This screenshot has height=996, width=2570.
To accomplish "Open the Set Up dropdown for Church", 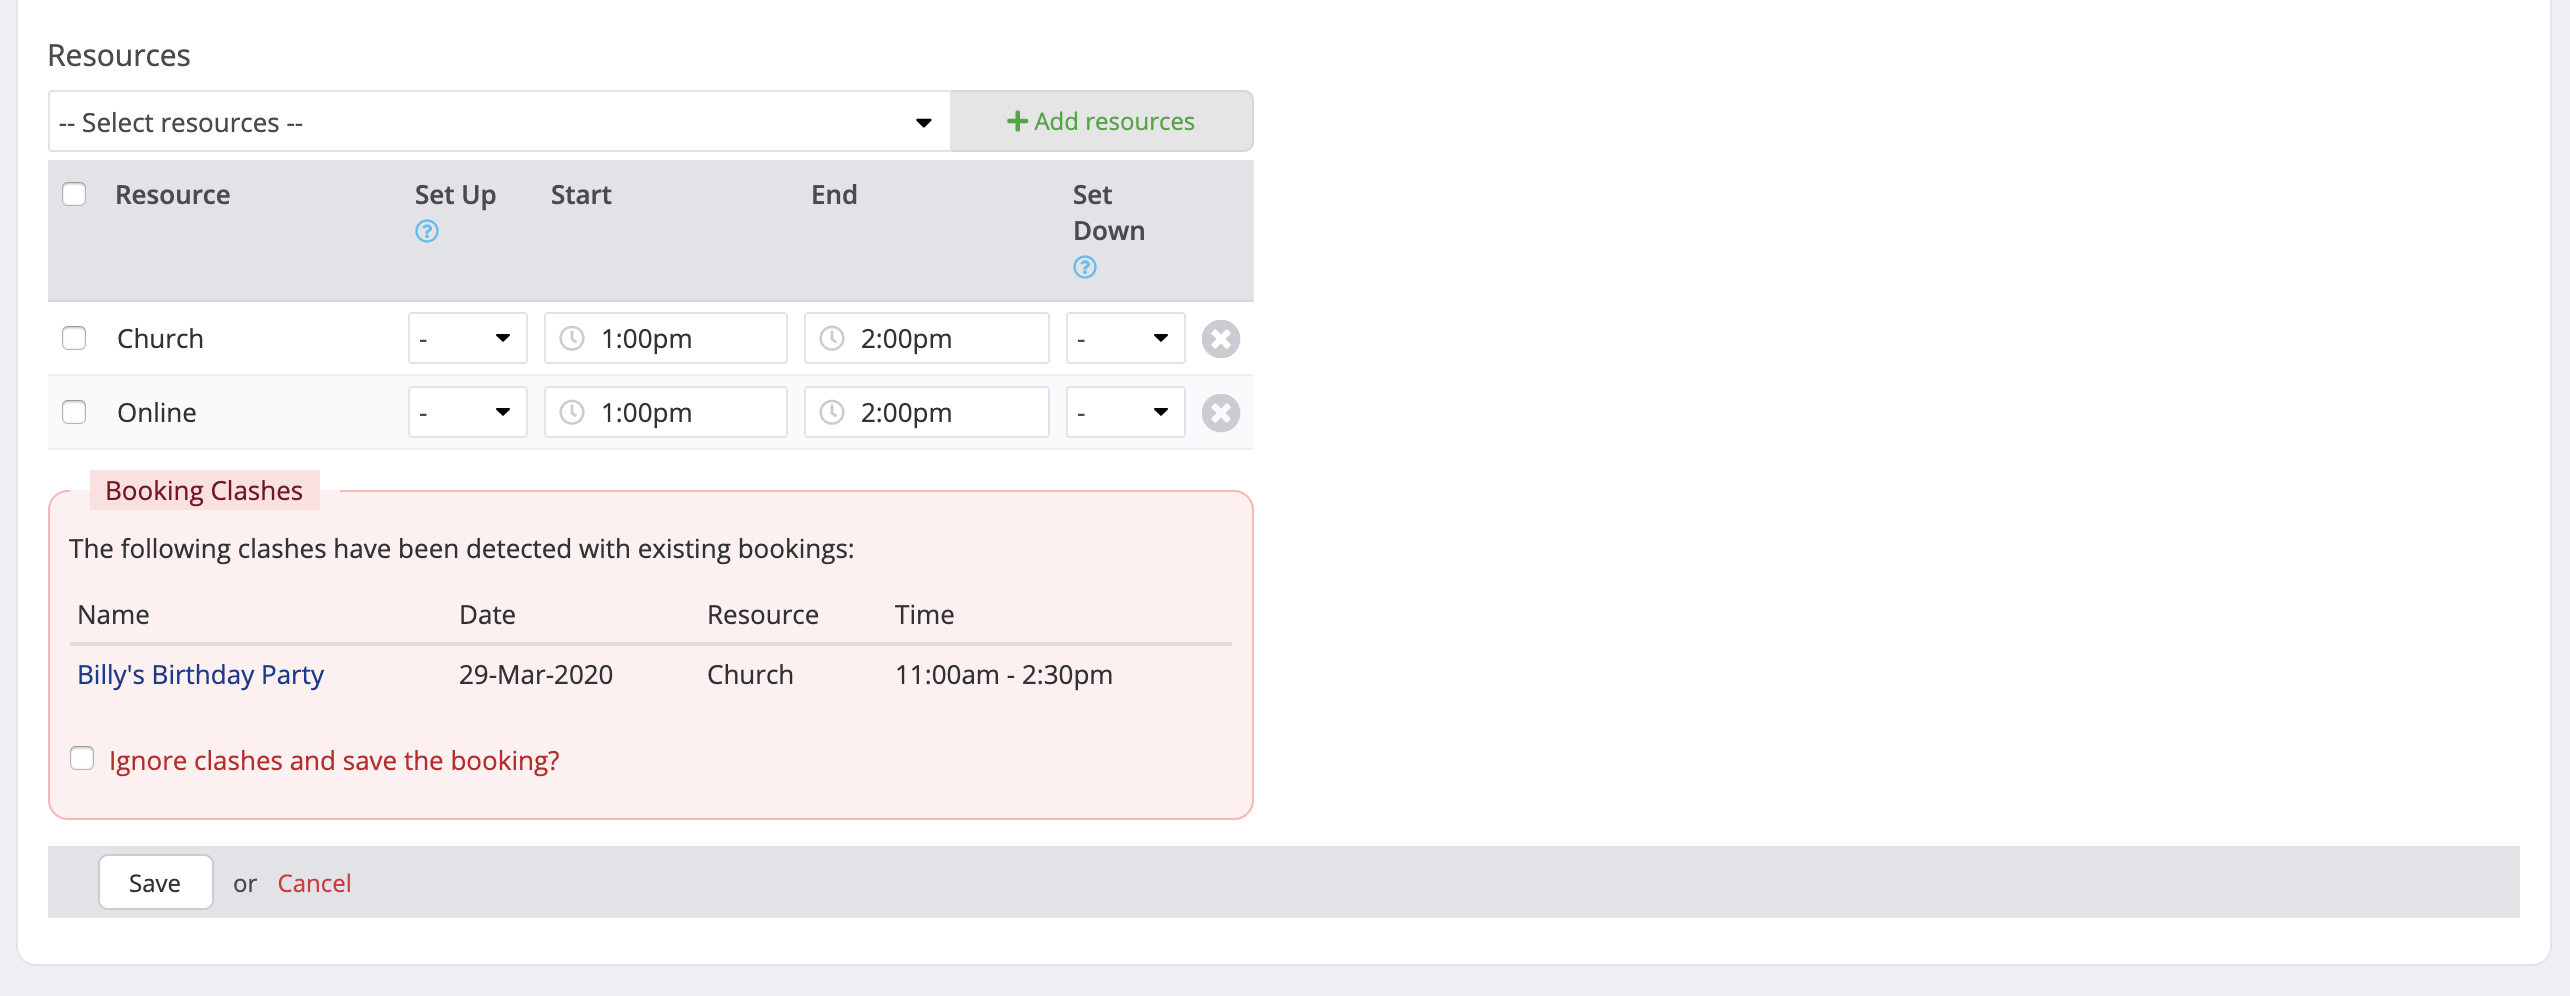I will (x=467, y=338).
